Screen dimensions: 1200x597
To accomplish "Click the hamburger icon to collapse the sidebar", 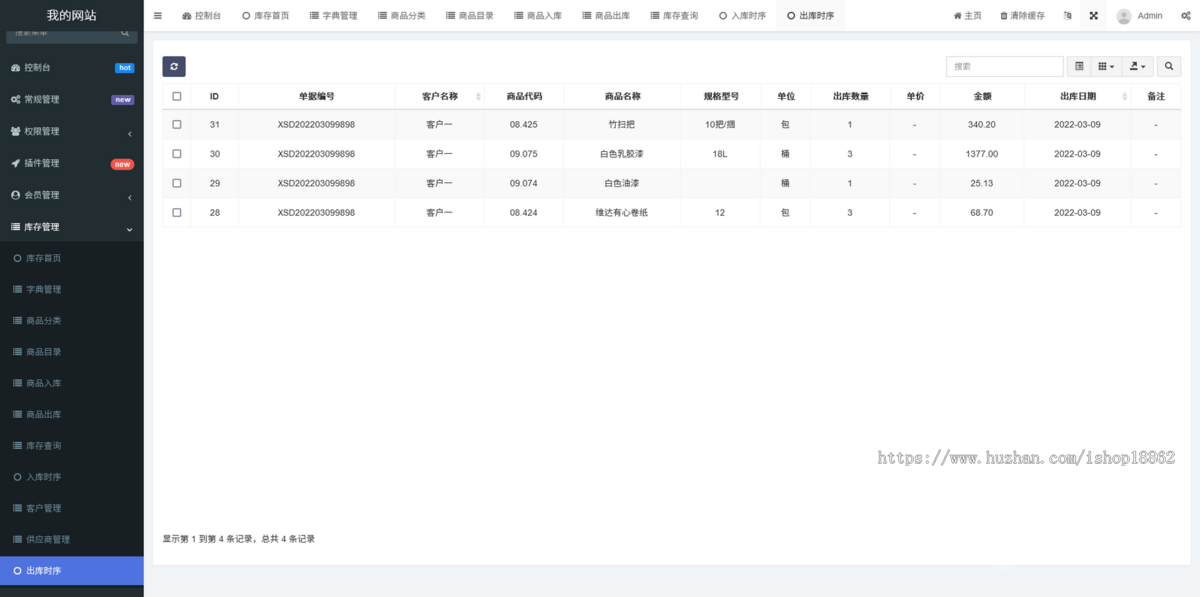I will coord(157,15).
